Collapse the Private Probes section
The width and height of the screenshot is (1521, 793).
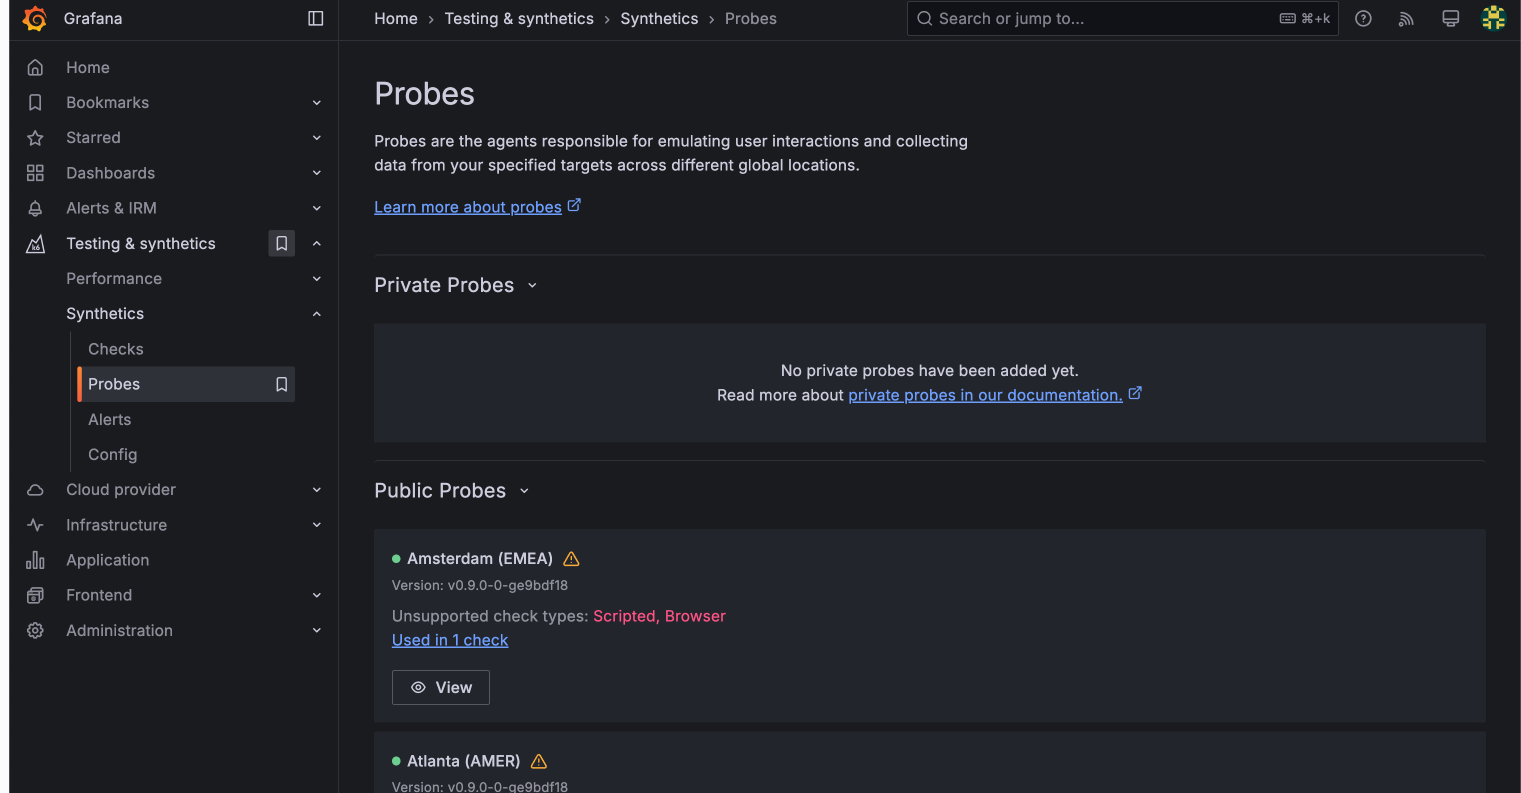click(532, 286)
